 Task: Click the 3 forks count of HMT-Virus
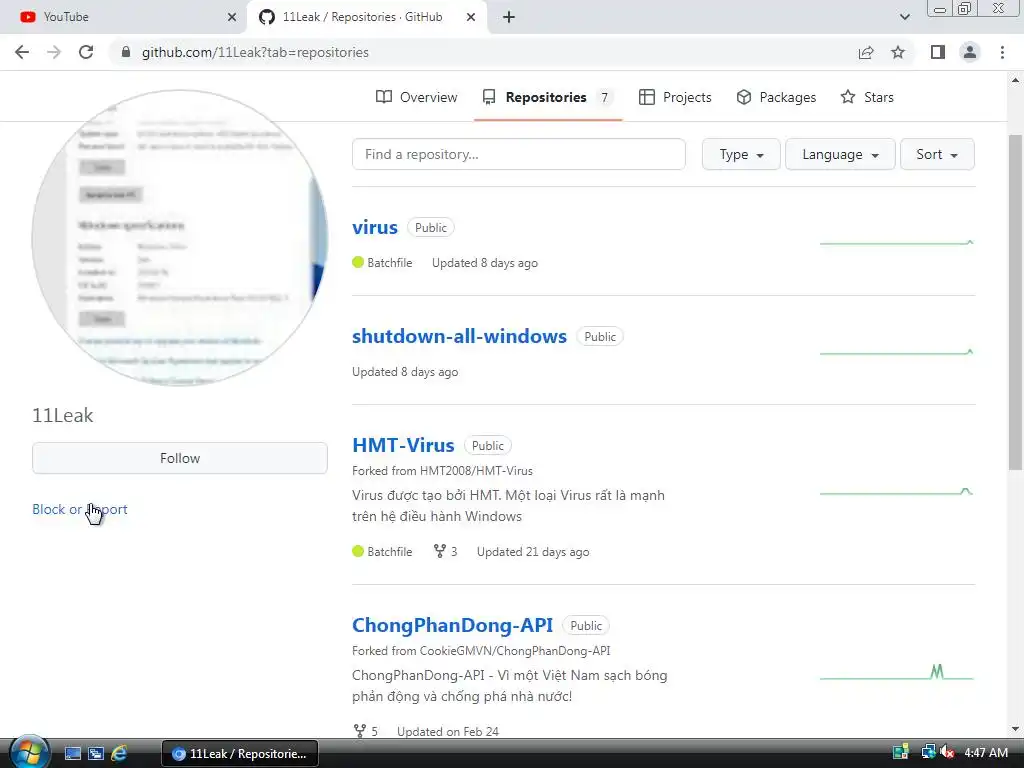point(445,552)
